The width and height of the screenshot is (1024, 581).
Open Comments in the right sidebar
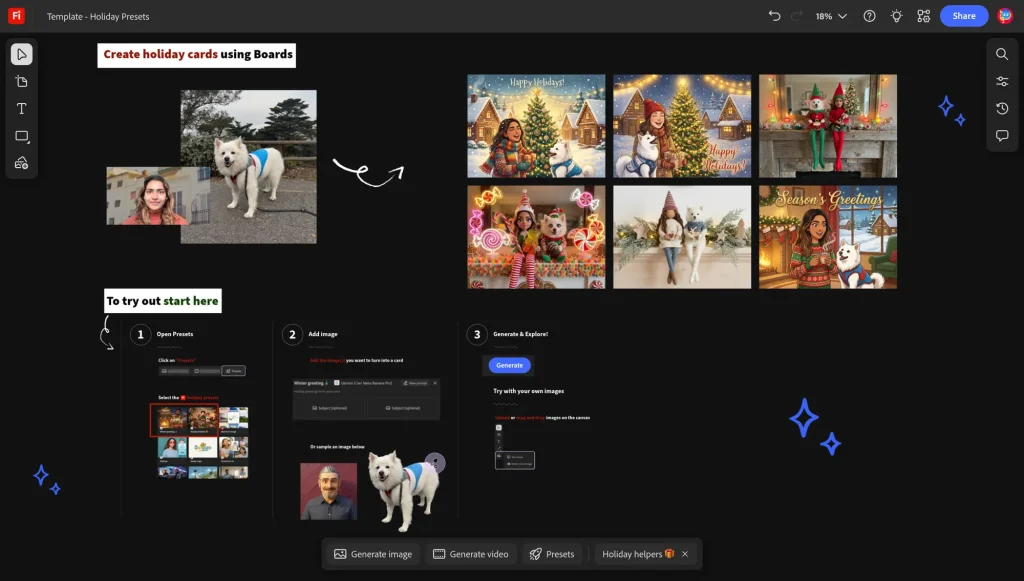[x=1002, y=135]
